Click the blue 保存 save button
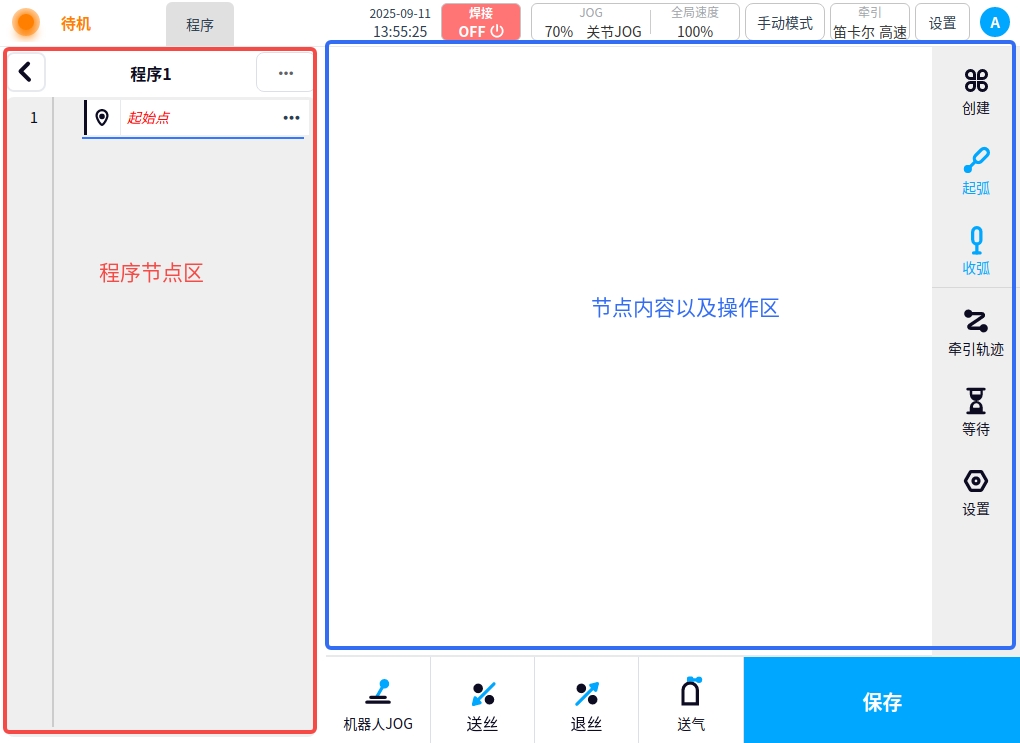This screenshot has width=1020, height=743. pos(881,701)
